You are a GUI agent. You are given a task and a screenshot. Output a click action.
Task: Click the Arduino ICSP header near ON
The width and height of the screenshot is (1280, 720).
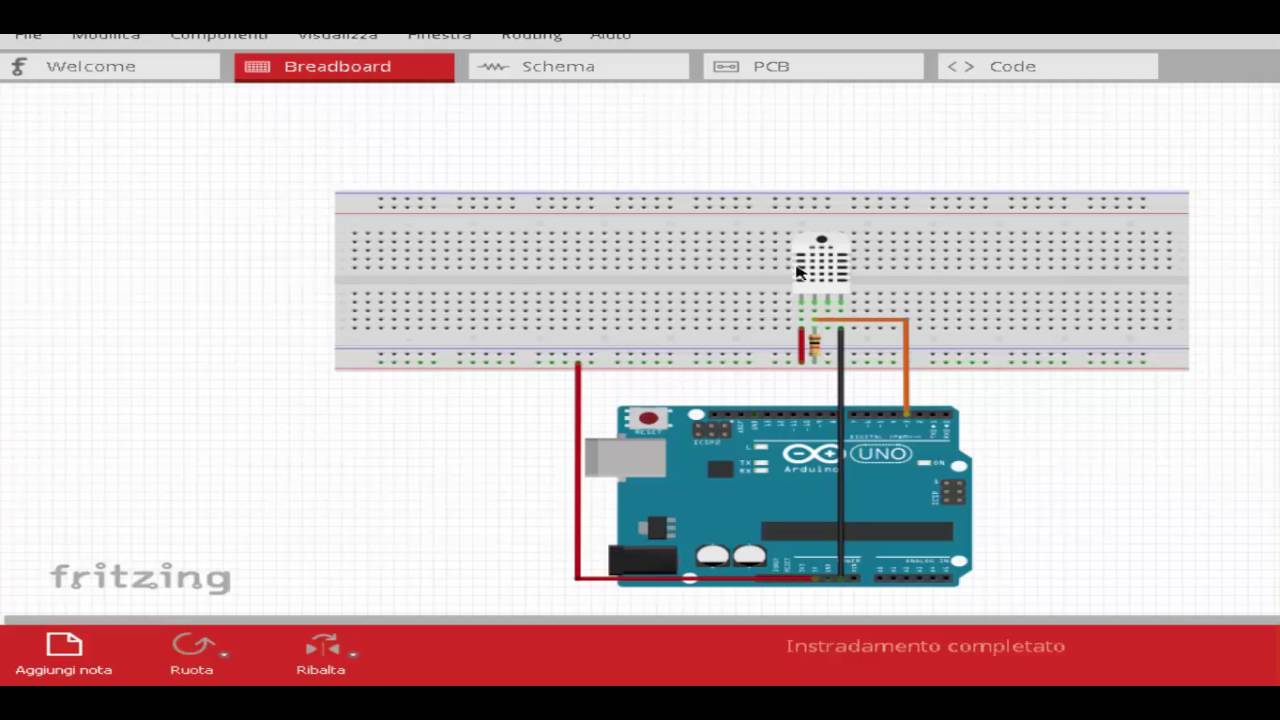point(951,491)
